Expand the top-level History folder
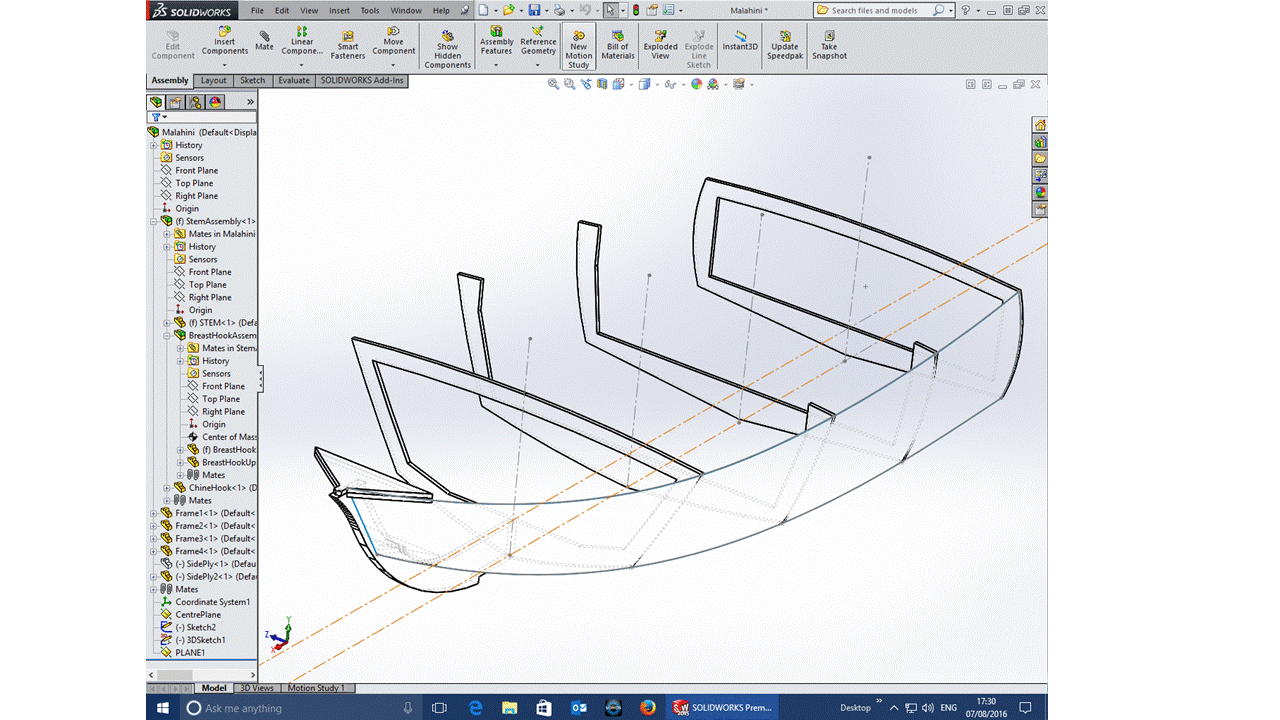This screenshot has height=720, width=1280. pos(154,145)
